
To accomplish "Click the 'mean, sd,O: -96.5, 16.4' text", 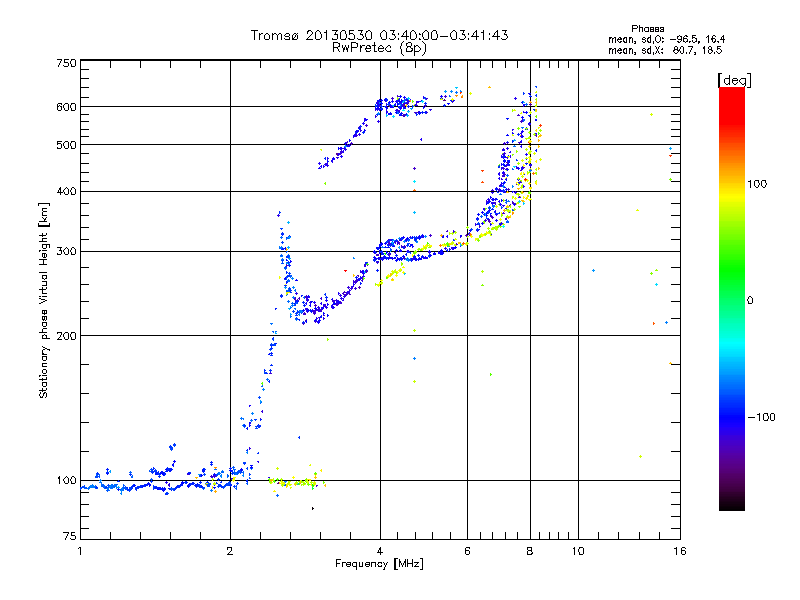I will (x=666, y=39).
